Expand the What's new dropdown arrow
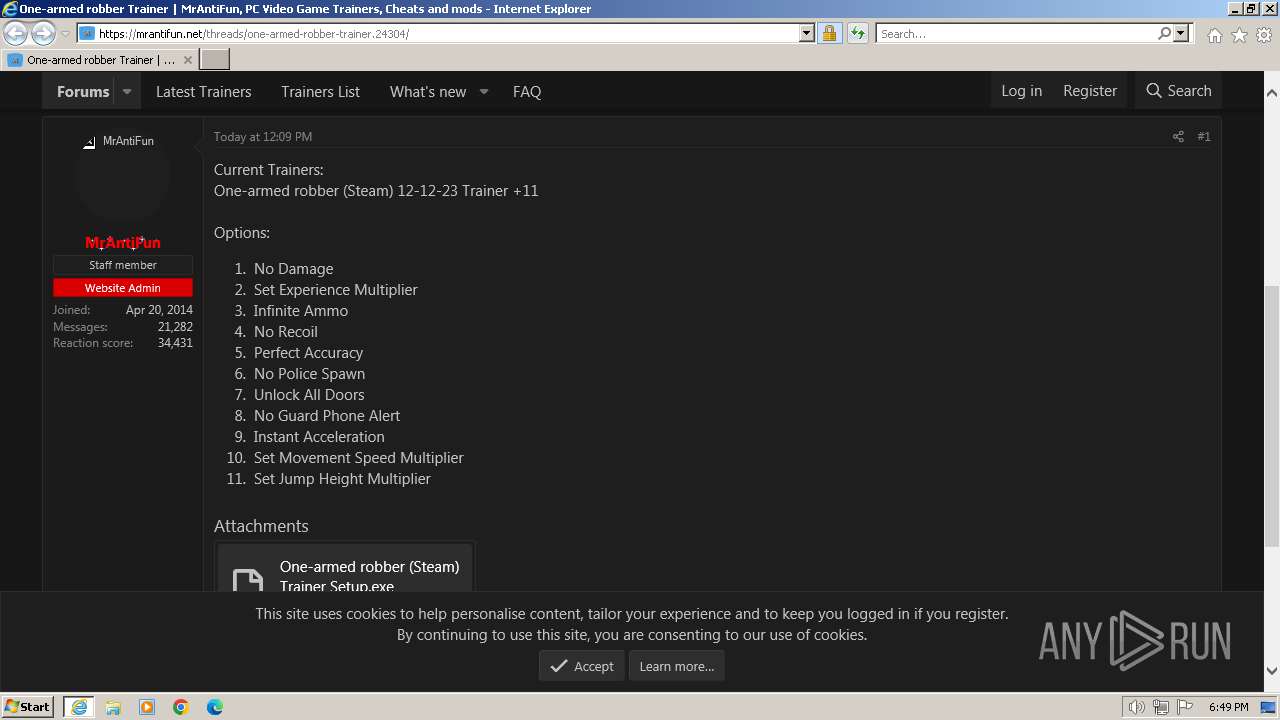The width and height of the screenshot is (1280, 720). click(x=483, y=91)
